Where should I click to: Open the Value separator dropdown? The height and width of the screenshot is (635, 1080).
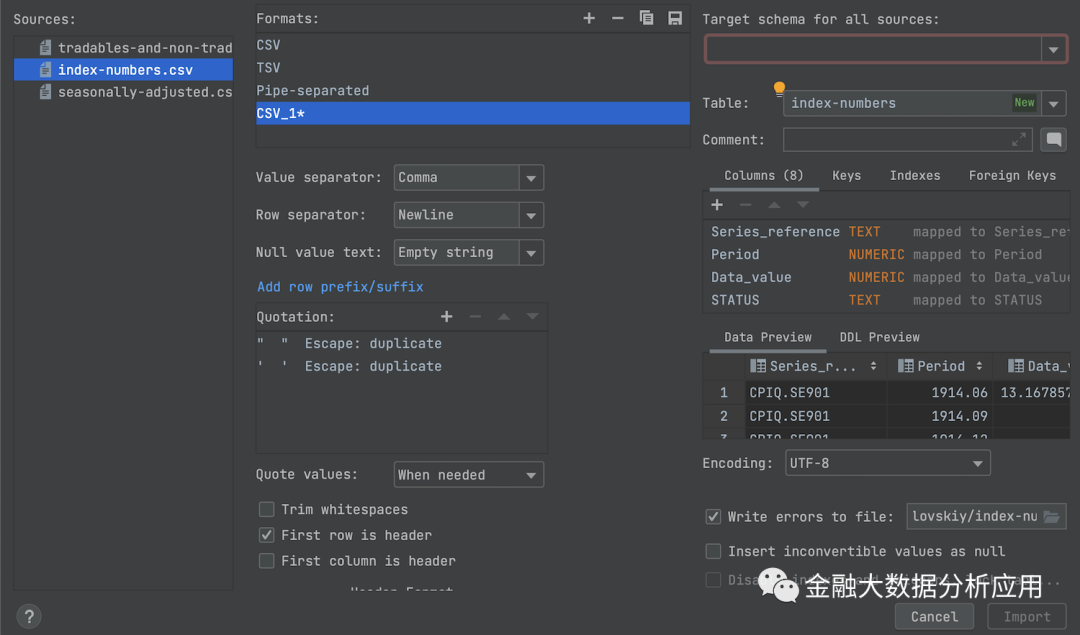pyautogui.click(x=531, y=178)
